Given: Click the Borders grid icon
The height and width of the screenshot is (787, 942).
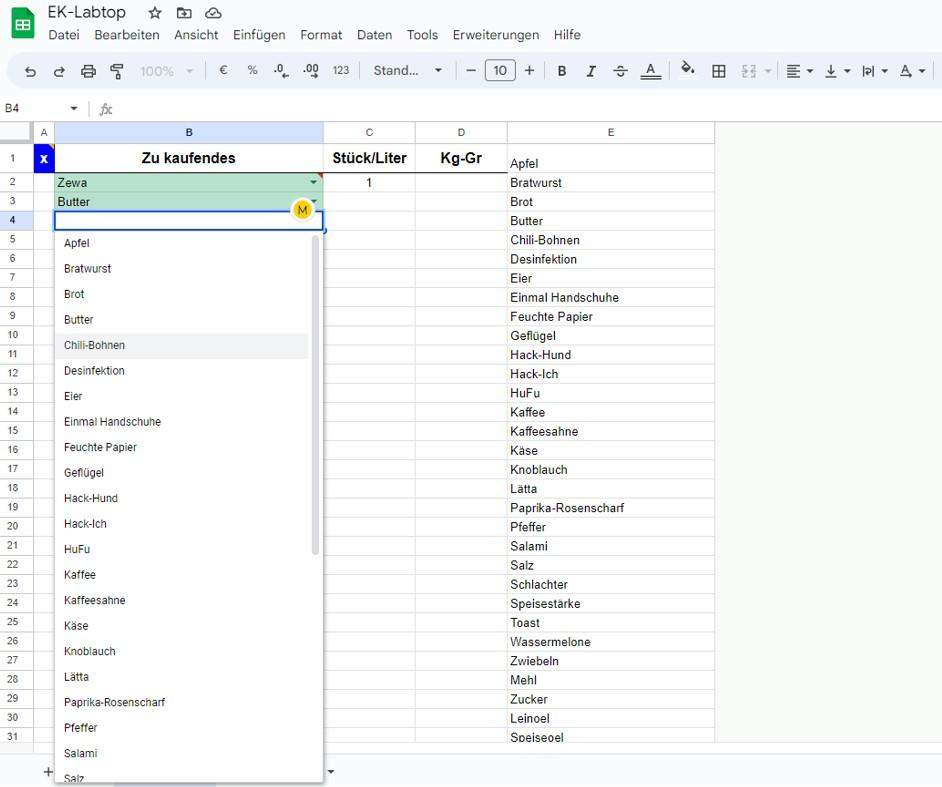Looking at the screenshot, I should tap(718, 71).
